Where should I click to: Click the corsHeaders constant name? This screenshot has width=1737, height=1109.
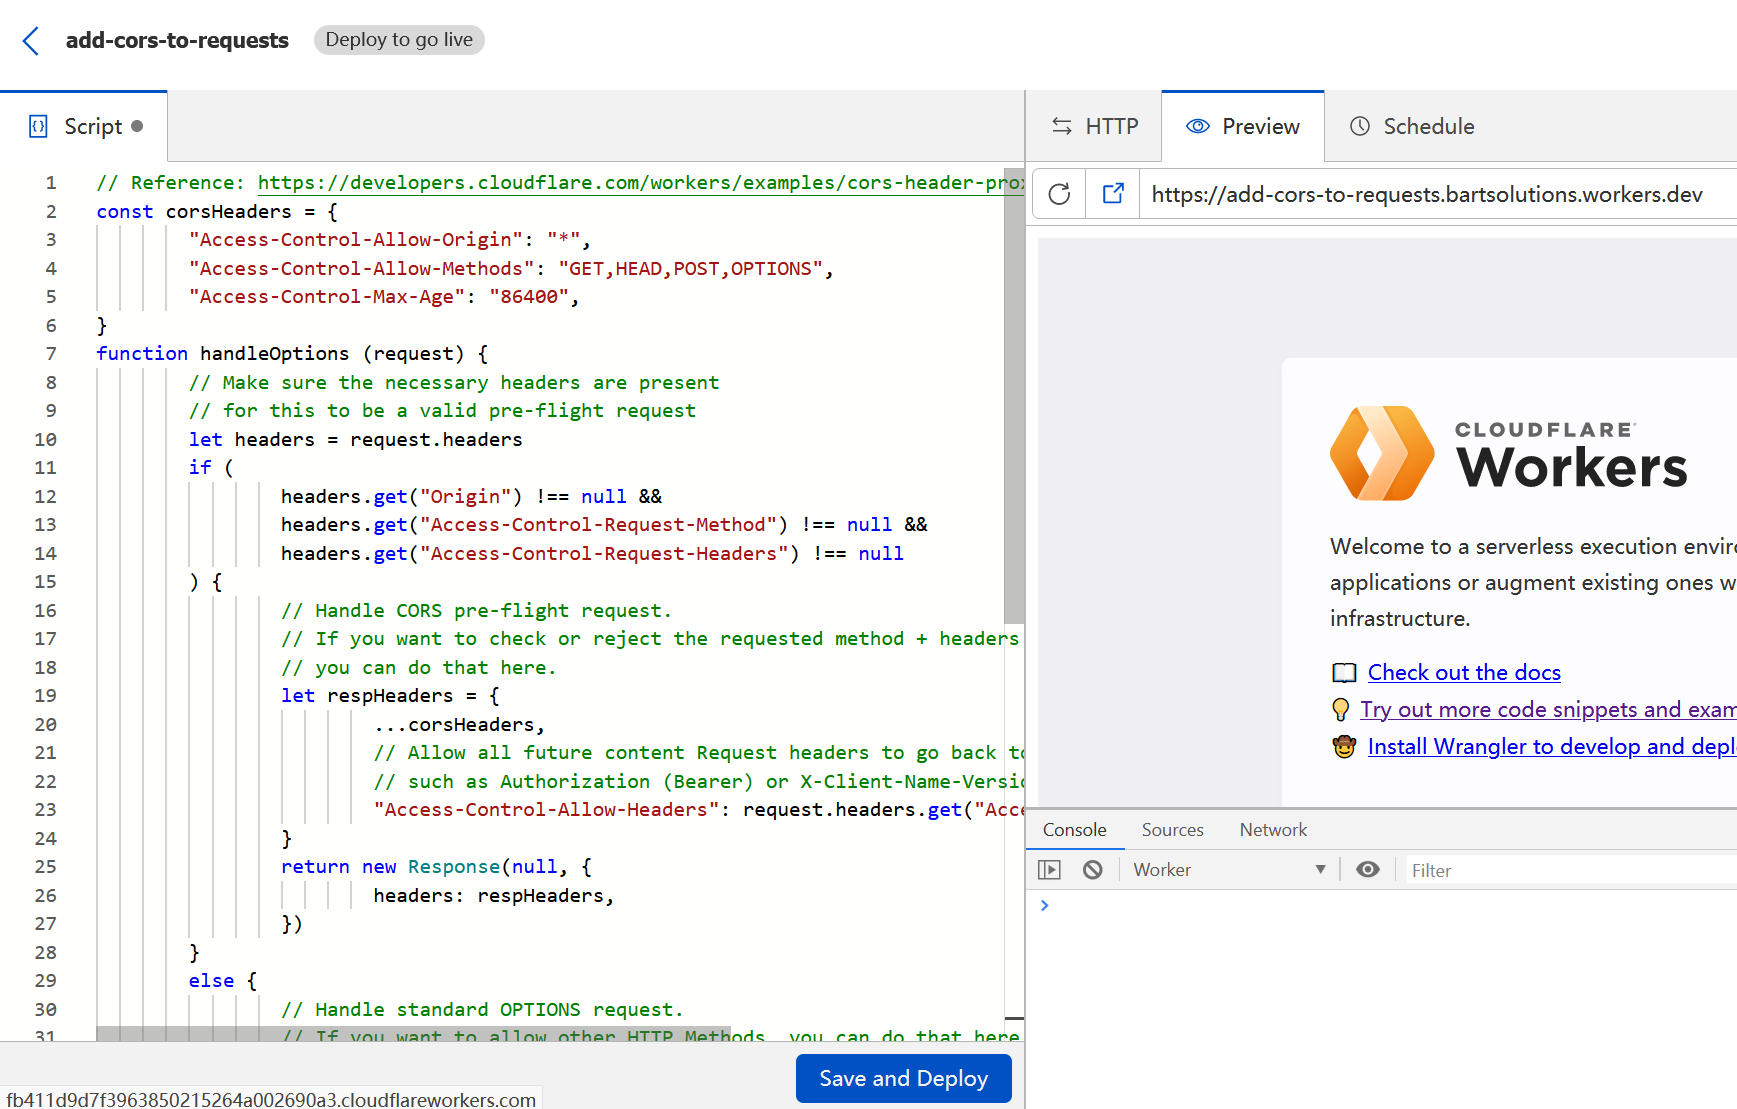tap(229, 212)
